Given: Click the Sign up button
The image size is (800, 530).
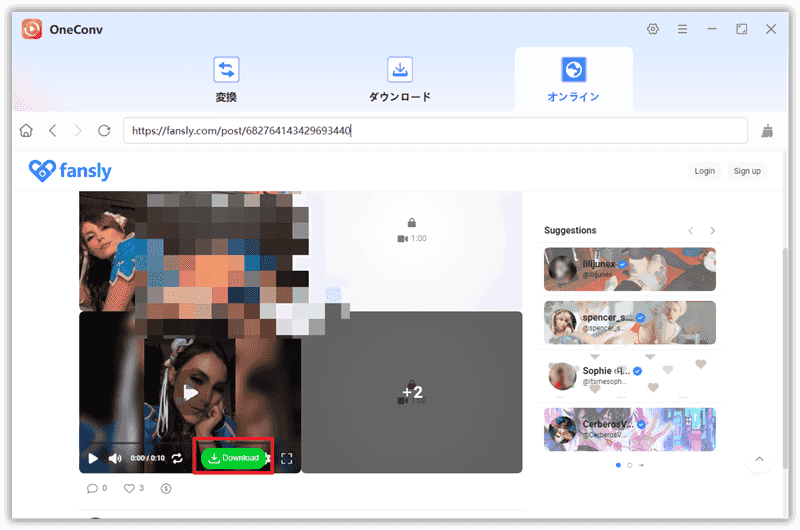Looking at the screenshot, I should (747, 171).
